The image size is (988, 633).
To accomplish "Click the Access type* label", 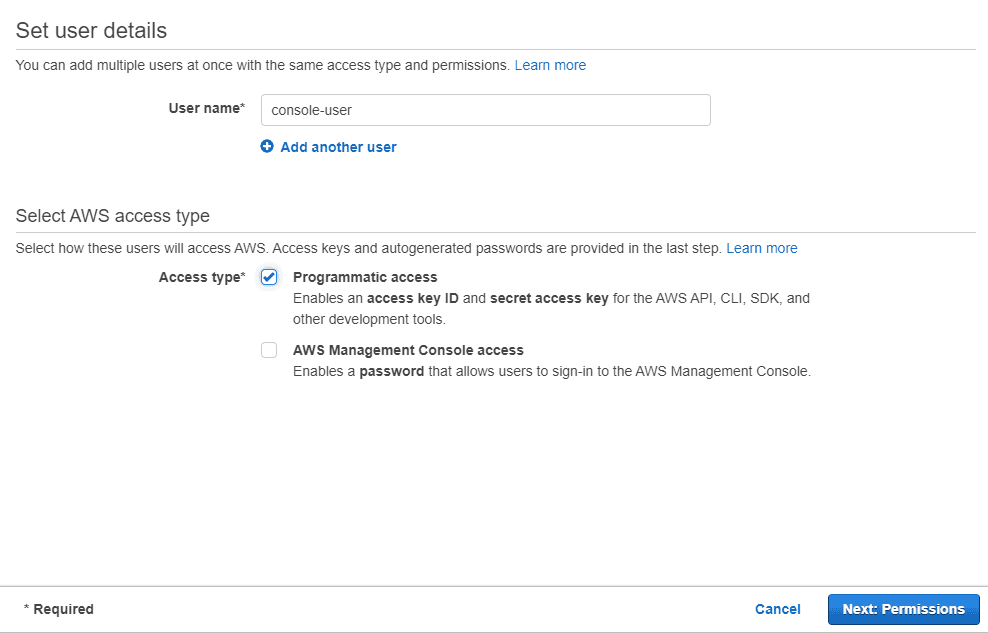I will click(x=202, y=277).
